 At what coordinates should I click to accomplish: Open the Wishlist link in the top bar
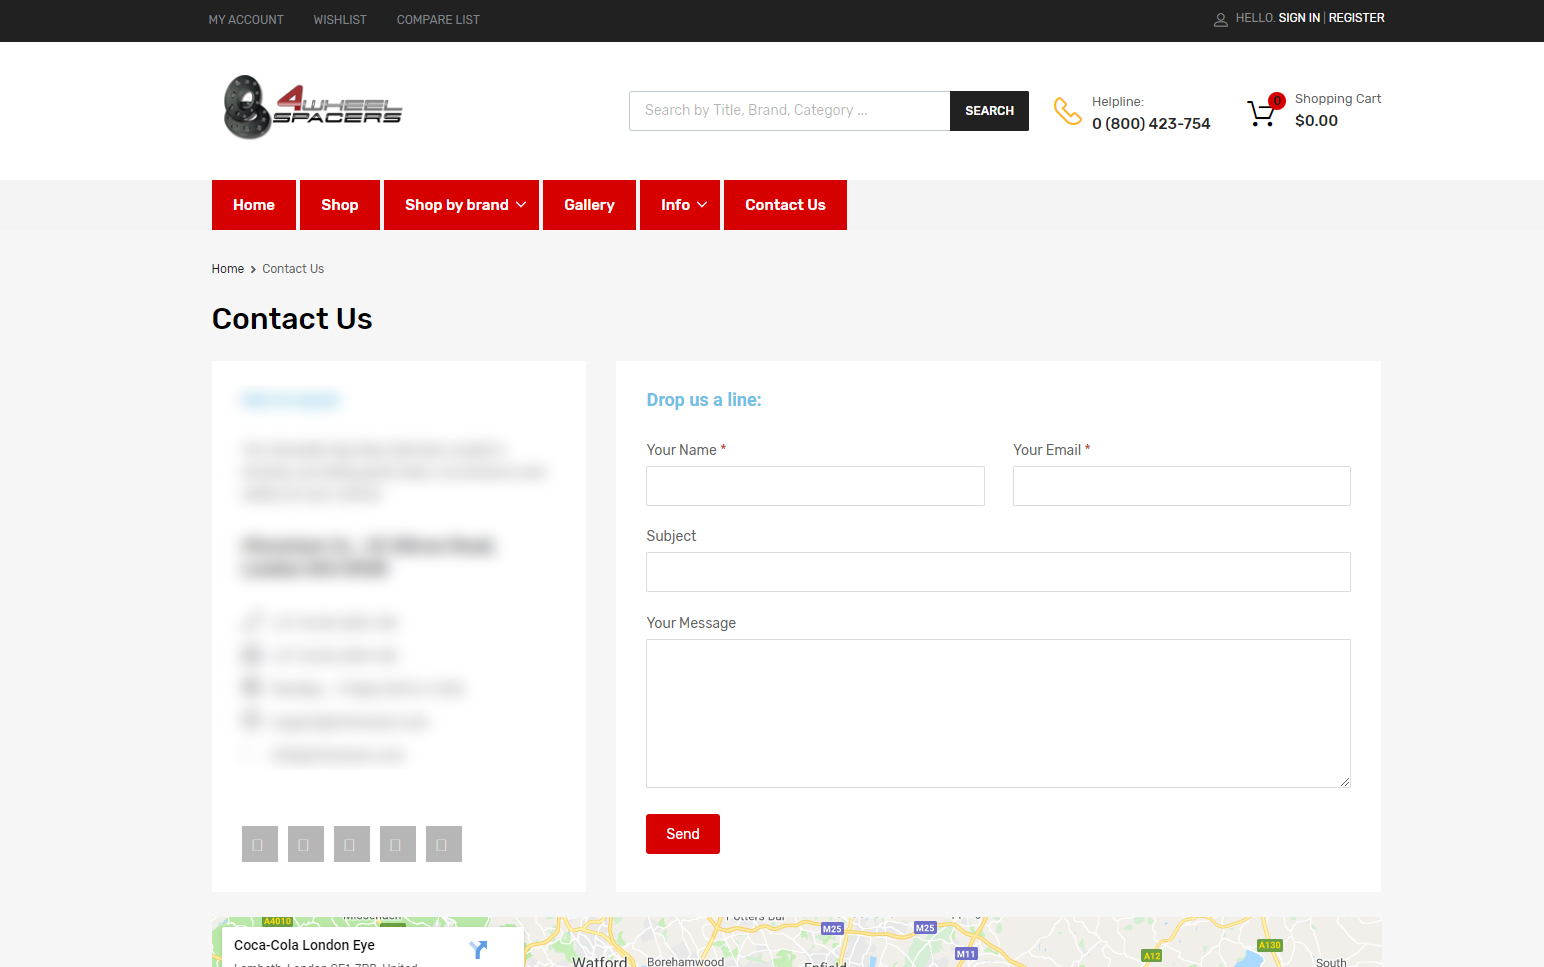coord(340,20)
